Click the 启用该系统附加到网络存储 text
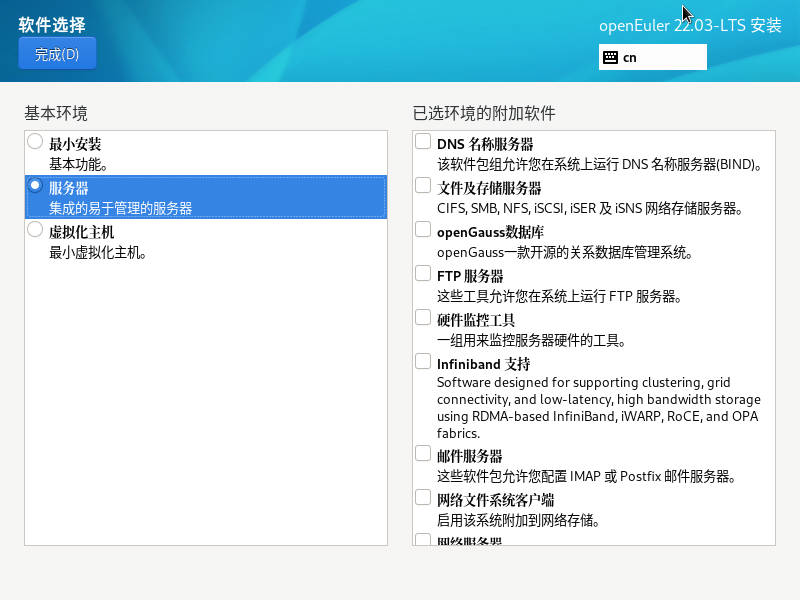The height and width of the screenshot is (600, 800). coord(518,520)
